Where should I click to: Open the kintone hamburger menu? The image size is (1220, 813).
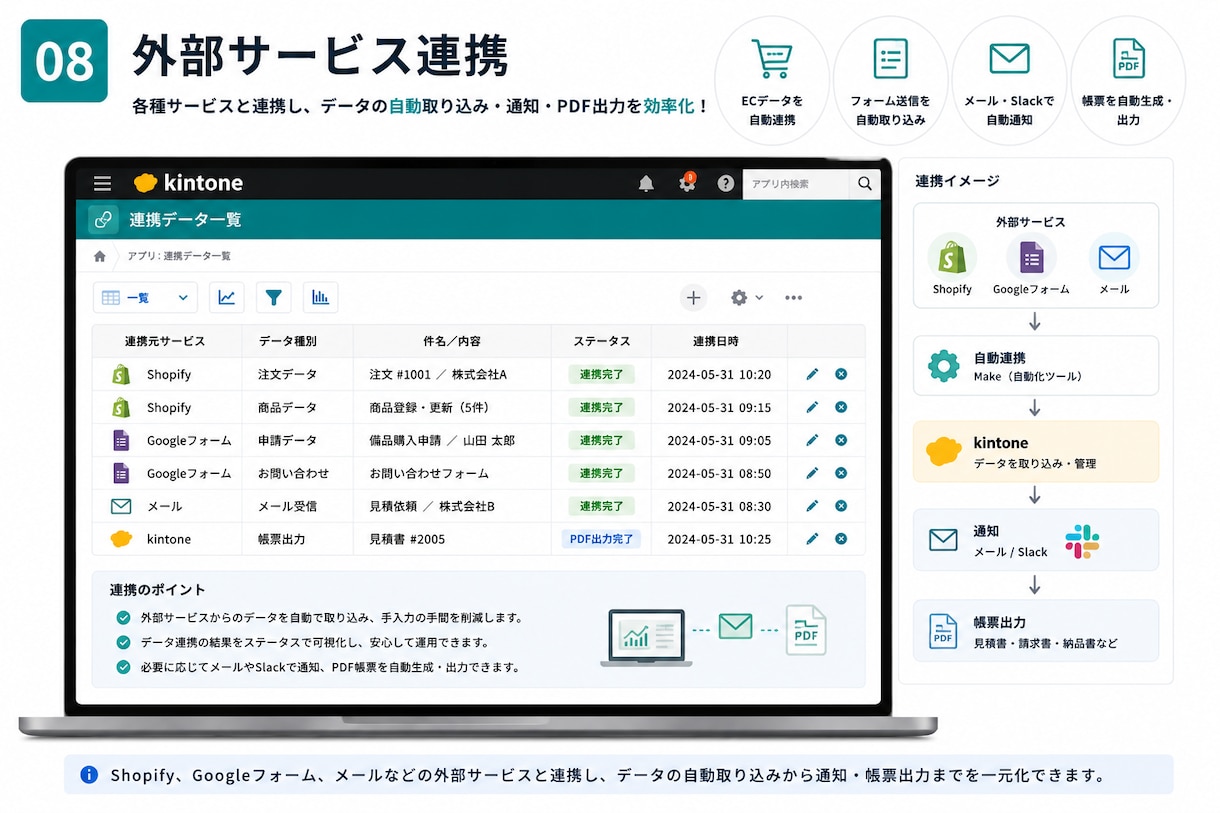tap(102, 183)
